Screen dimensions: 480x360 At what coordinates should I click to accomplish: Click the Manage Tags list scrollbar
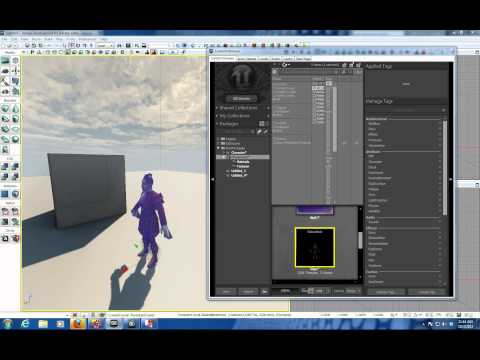pos(445,168)
